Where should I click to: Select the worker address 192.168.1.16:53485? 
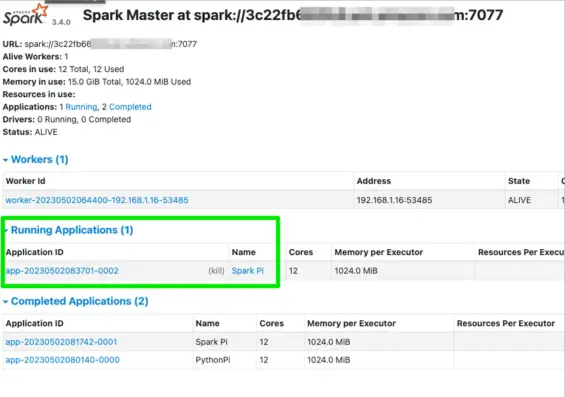tap(394, 200)
